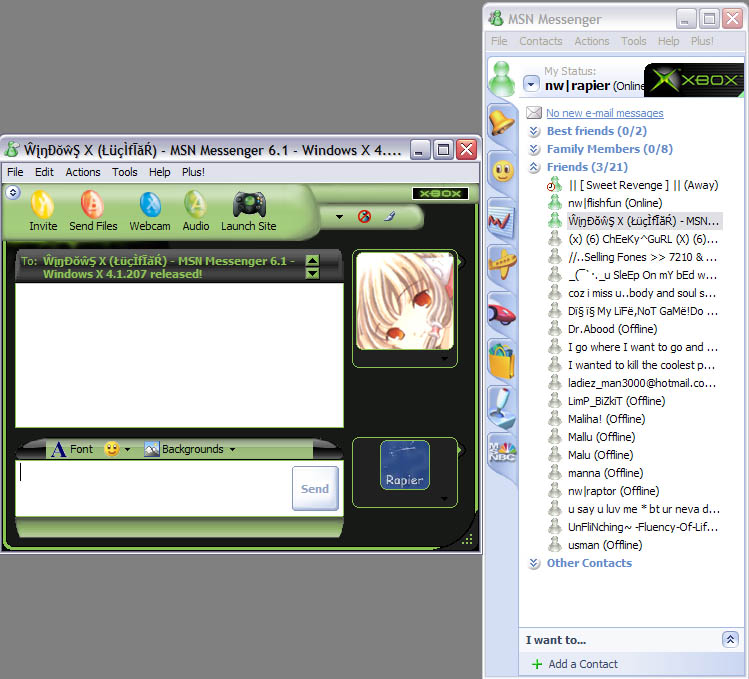Open Help menu in conversation window
749x679 pixels.
159,172
